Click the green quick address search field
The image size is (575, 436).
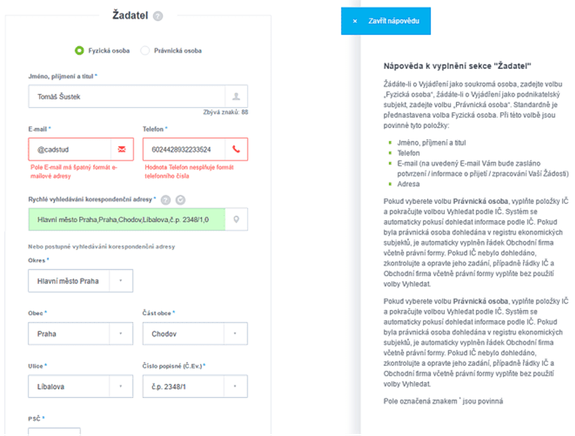(127, 219)
